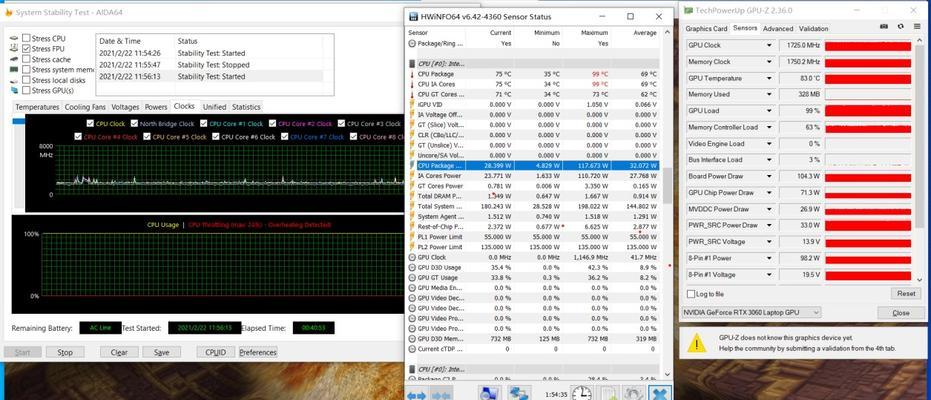Viewport: 931px width, 400px height.
Task: Open NVIDIA GeForce RTX 3060 GPU selector
Action: coord(752,312)
